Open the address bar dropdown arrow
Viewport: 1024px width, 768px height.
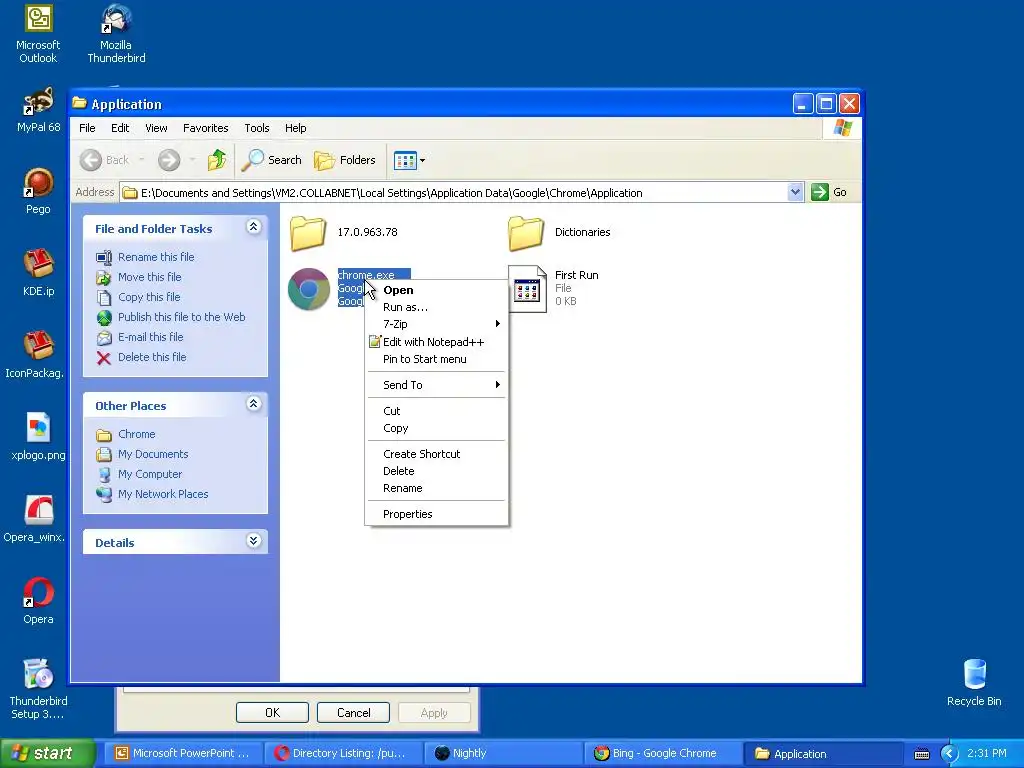[x=795, y=193]
